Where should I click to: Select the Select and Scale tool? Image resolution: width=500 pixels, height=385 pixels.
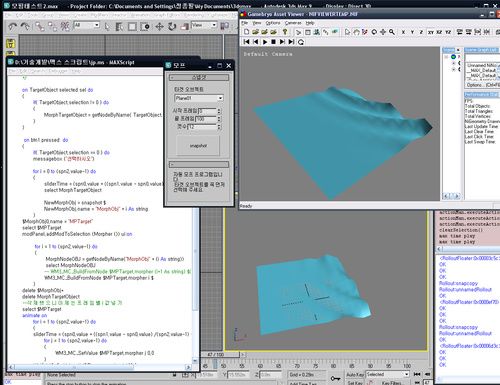184,26
